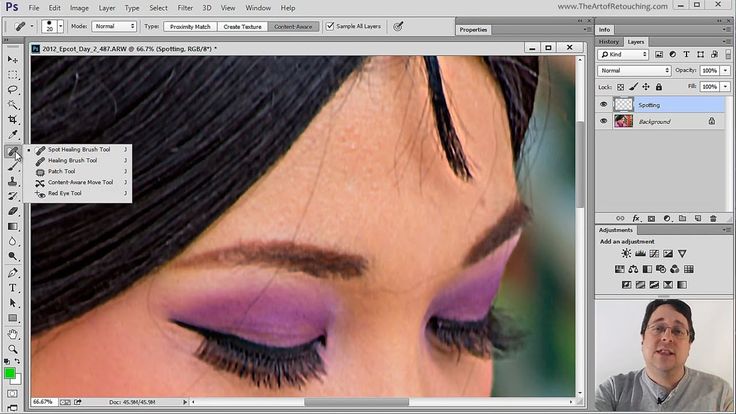
Task: Select the Rectangle shape tool
Action: coord(13,318)
